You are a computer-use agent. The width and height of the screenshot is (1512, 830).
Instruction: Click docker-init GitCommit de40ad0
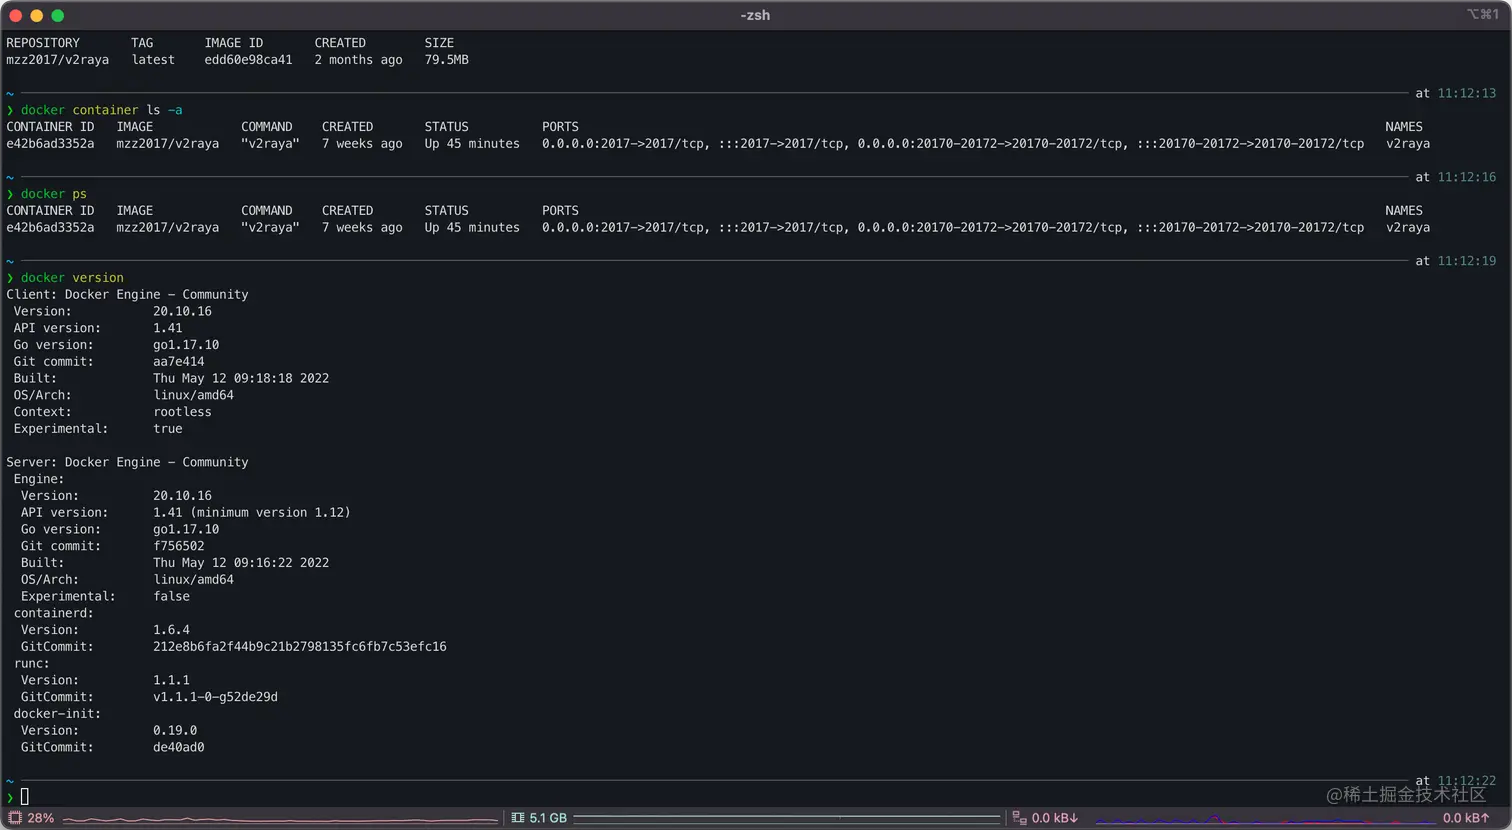coord(179,748)
